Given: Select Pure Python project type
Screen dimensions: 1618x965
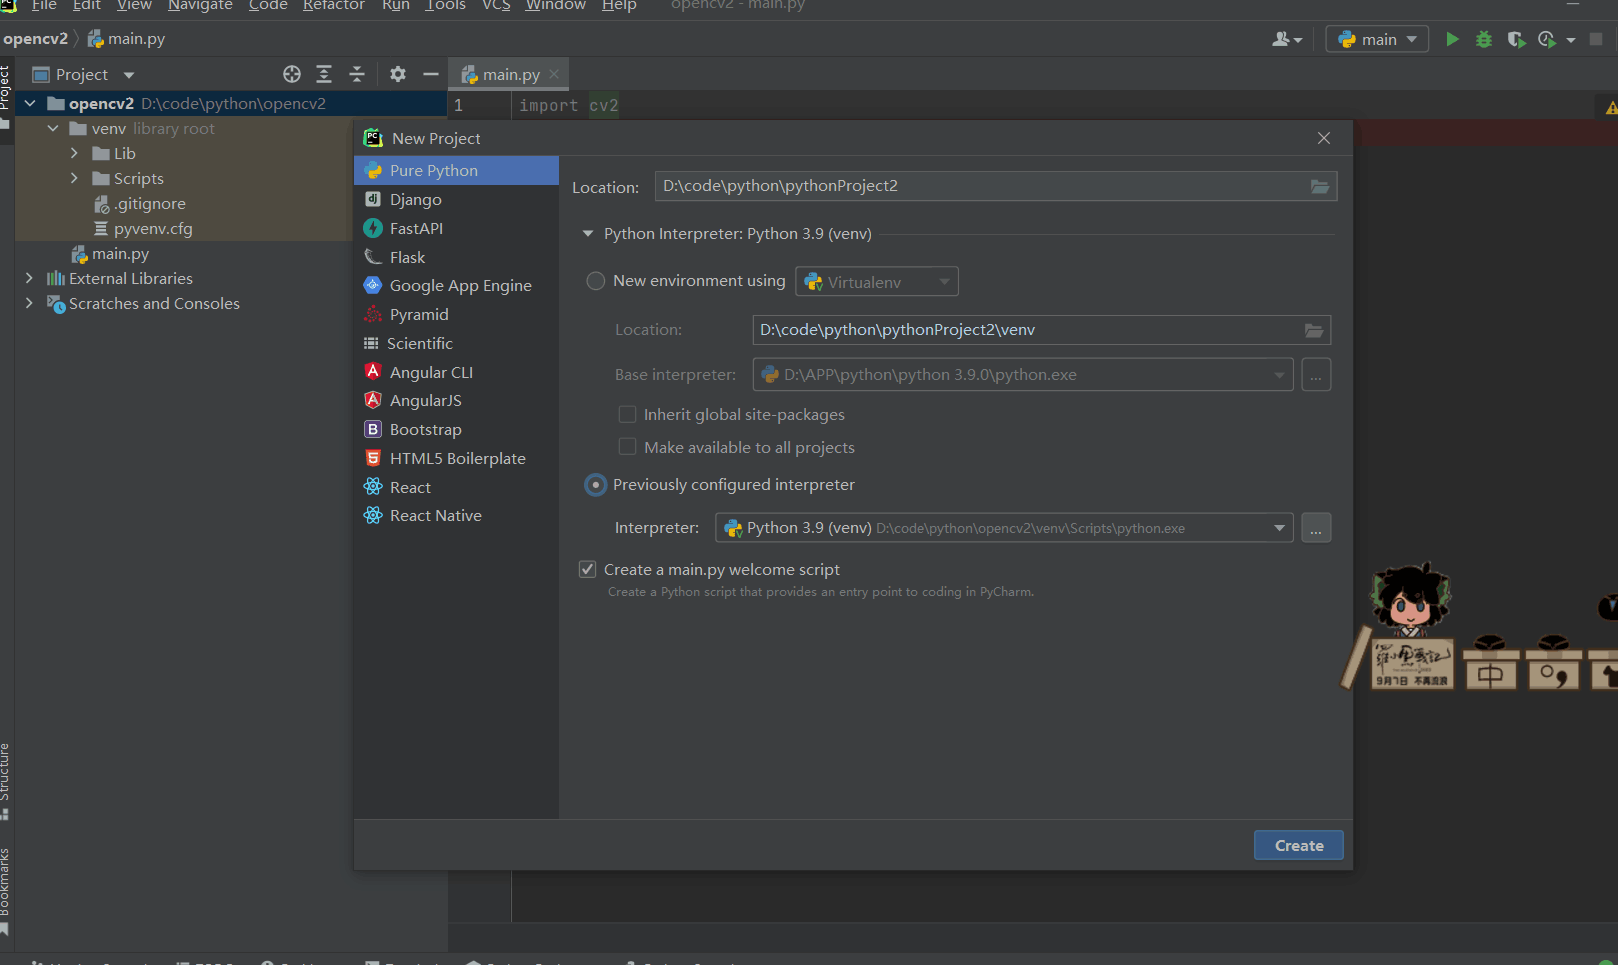Looking at the screenshot, I should [x=456, y=170].
